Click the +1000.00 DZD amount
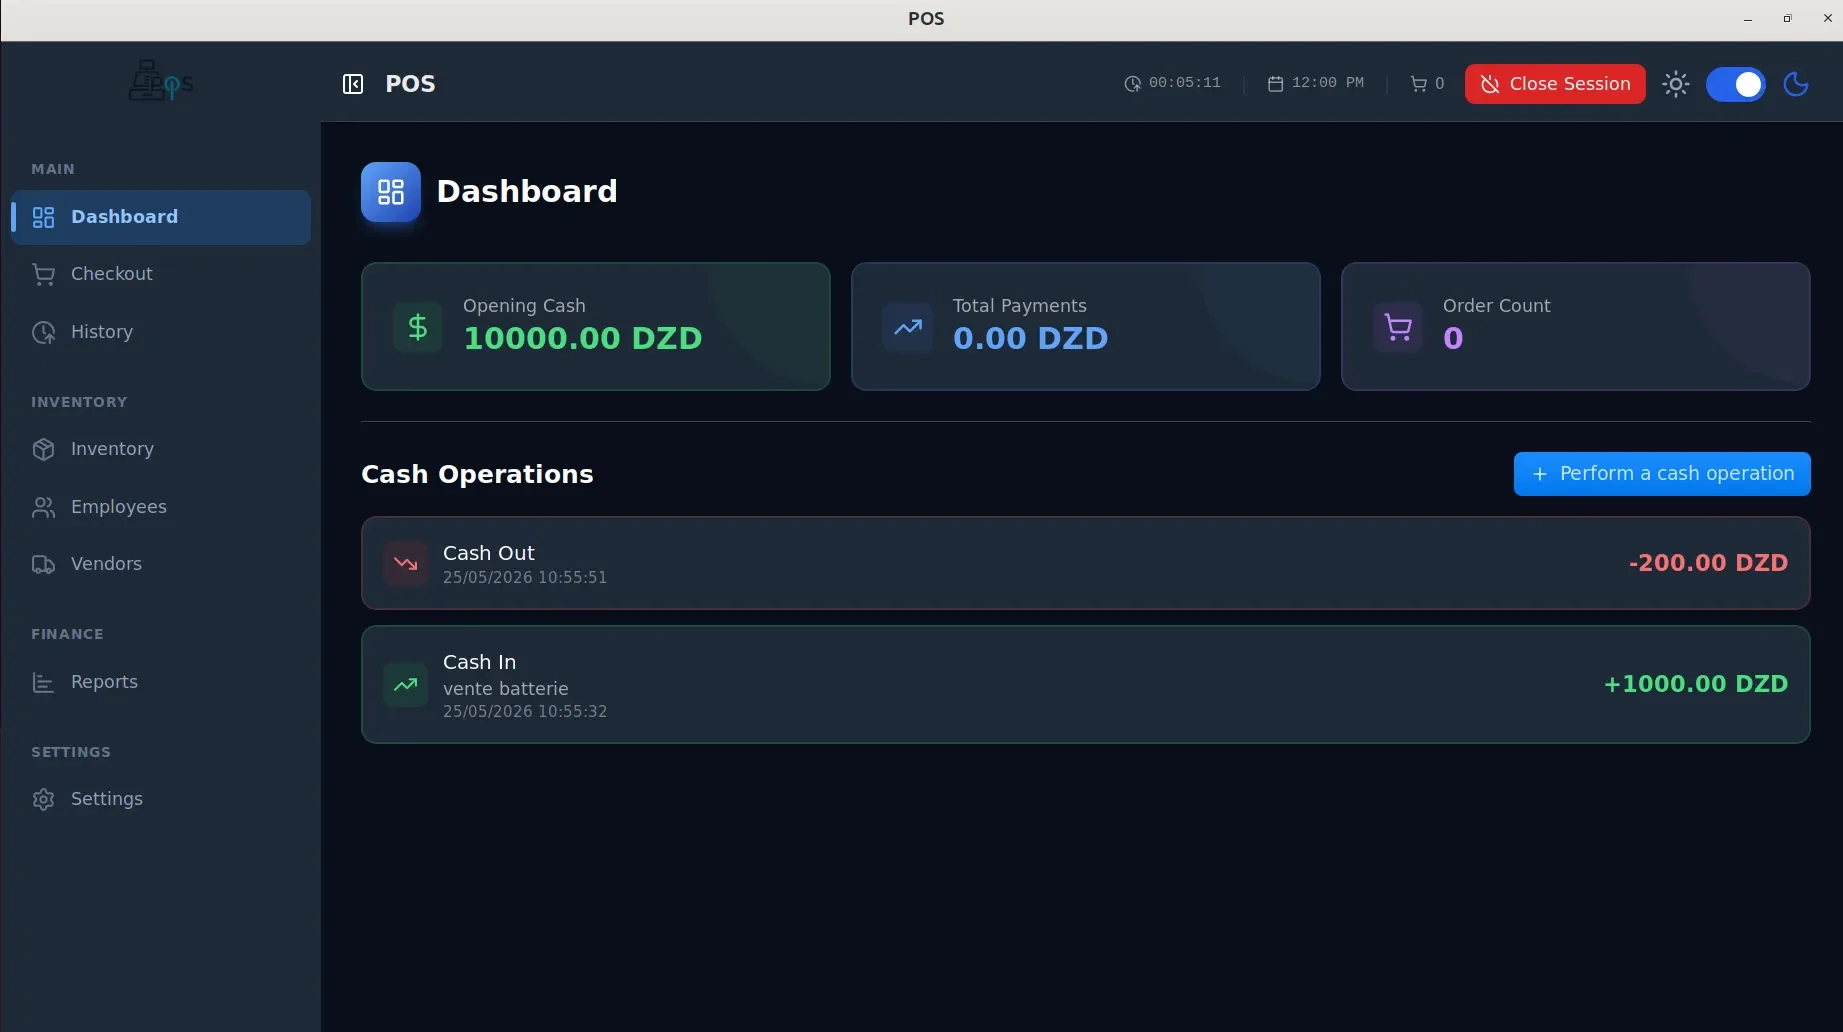 [1696, 684]
